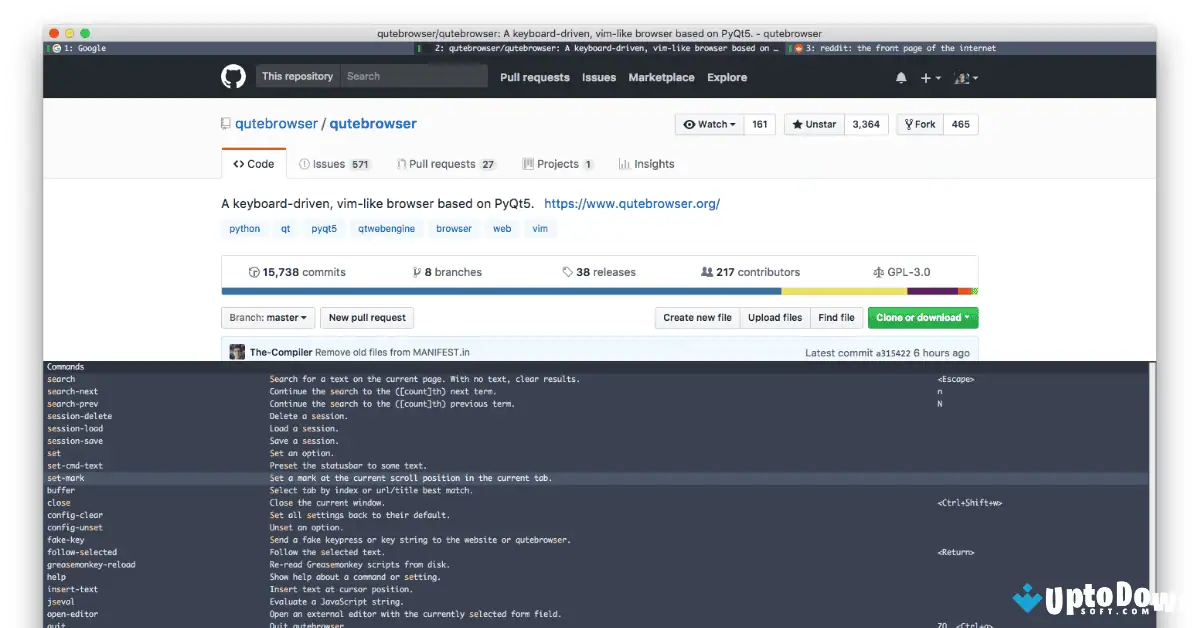Open the plus create-new dropdown
The image size is (1200, 628).
pos(930,77)
